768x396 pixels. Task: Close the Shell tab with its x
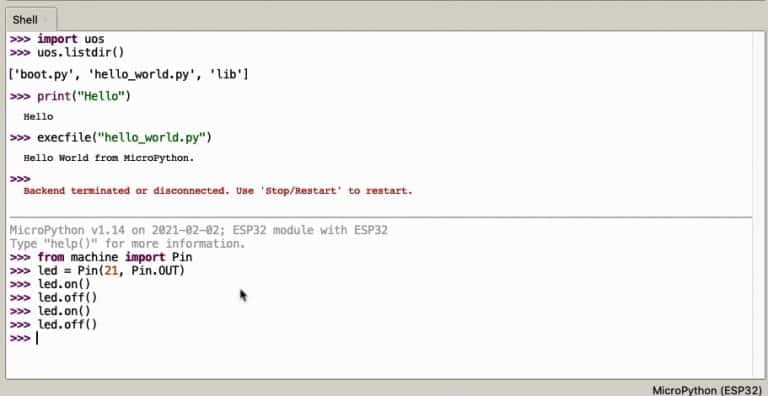click(x=46, y=20)
